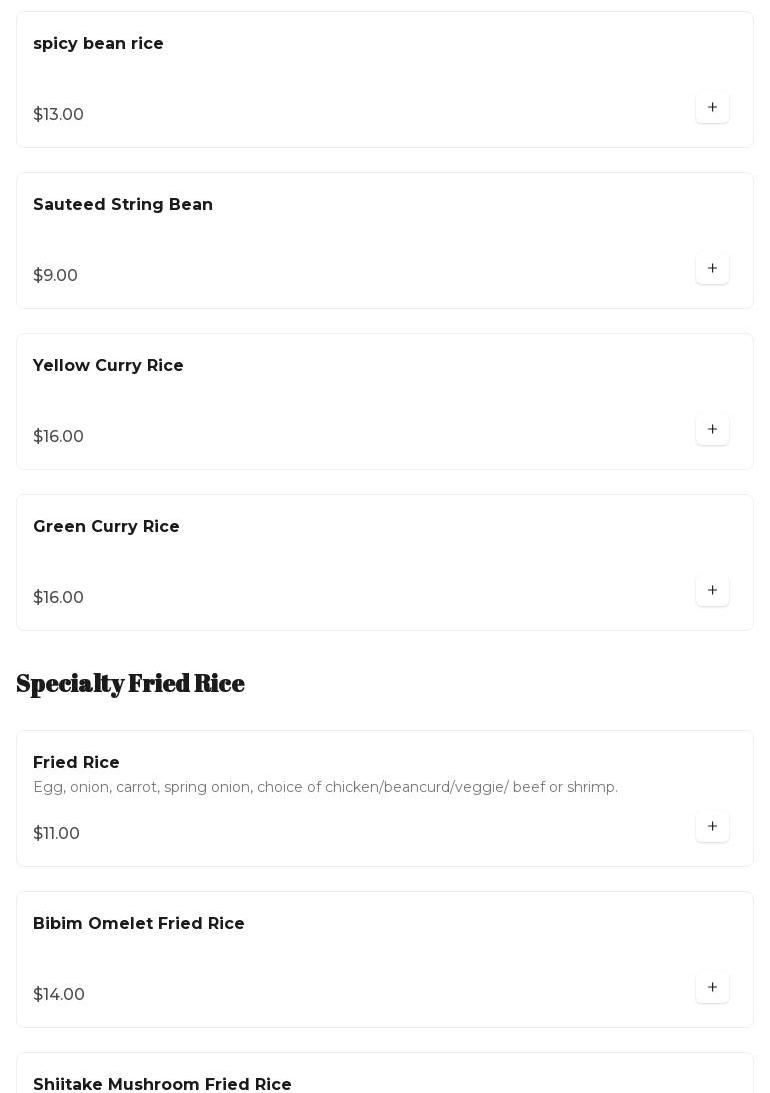Click the Fried Rice ingredients description
The height and width of the screenshot is (1093, 770).
pyautogui.click(x=325, y=787)
